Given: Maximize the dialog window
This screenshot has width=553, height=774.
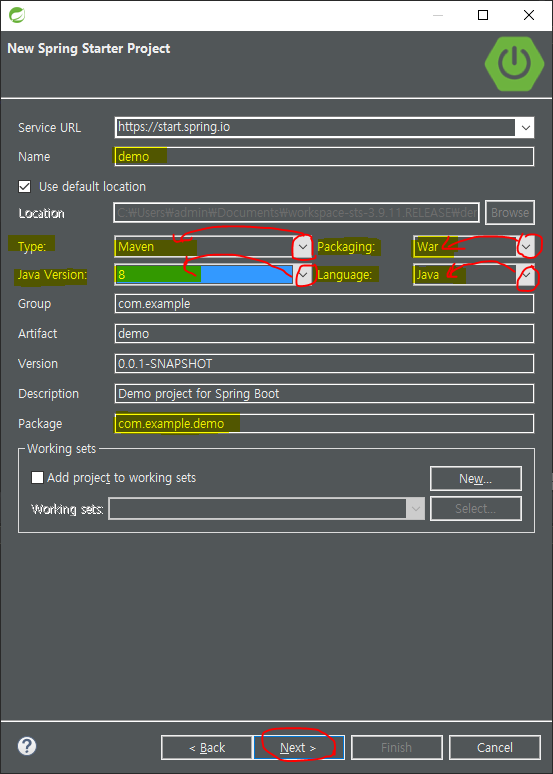Looking at the screenshot, I should (x=483, y=15).
